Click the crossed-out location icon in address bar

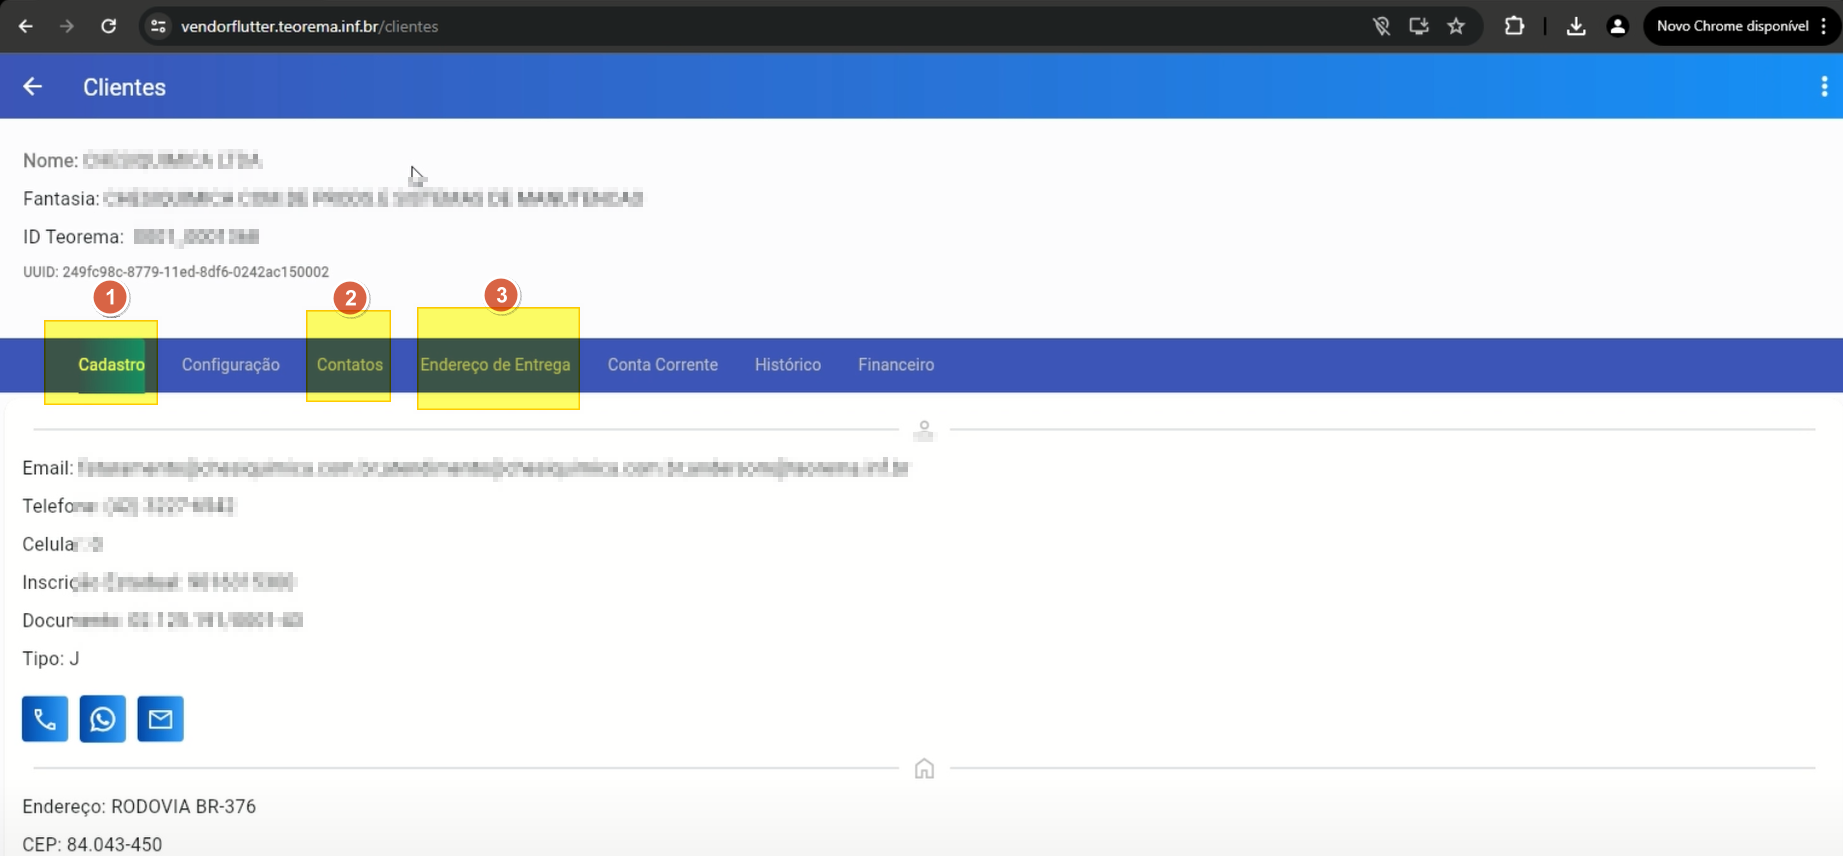(x=1381, y=26)
